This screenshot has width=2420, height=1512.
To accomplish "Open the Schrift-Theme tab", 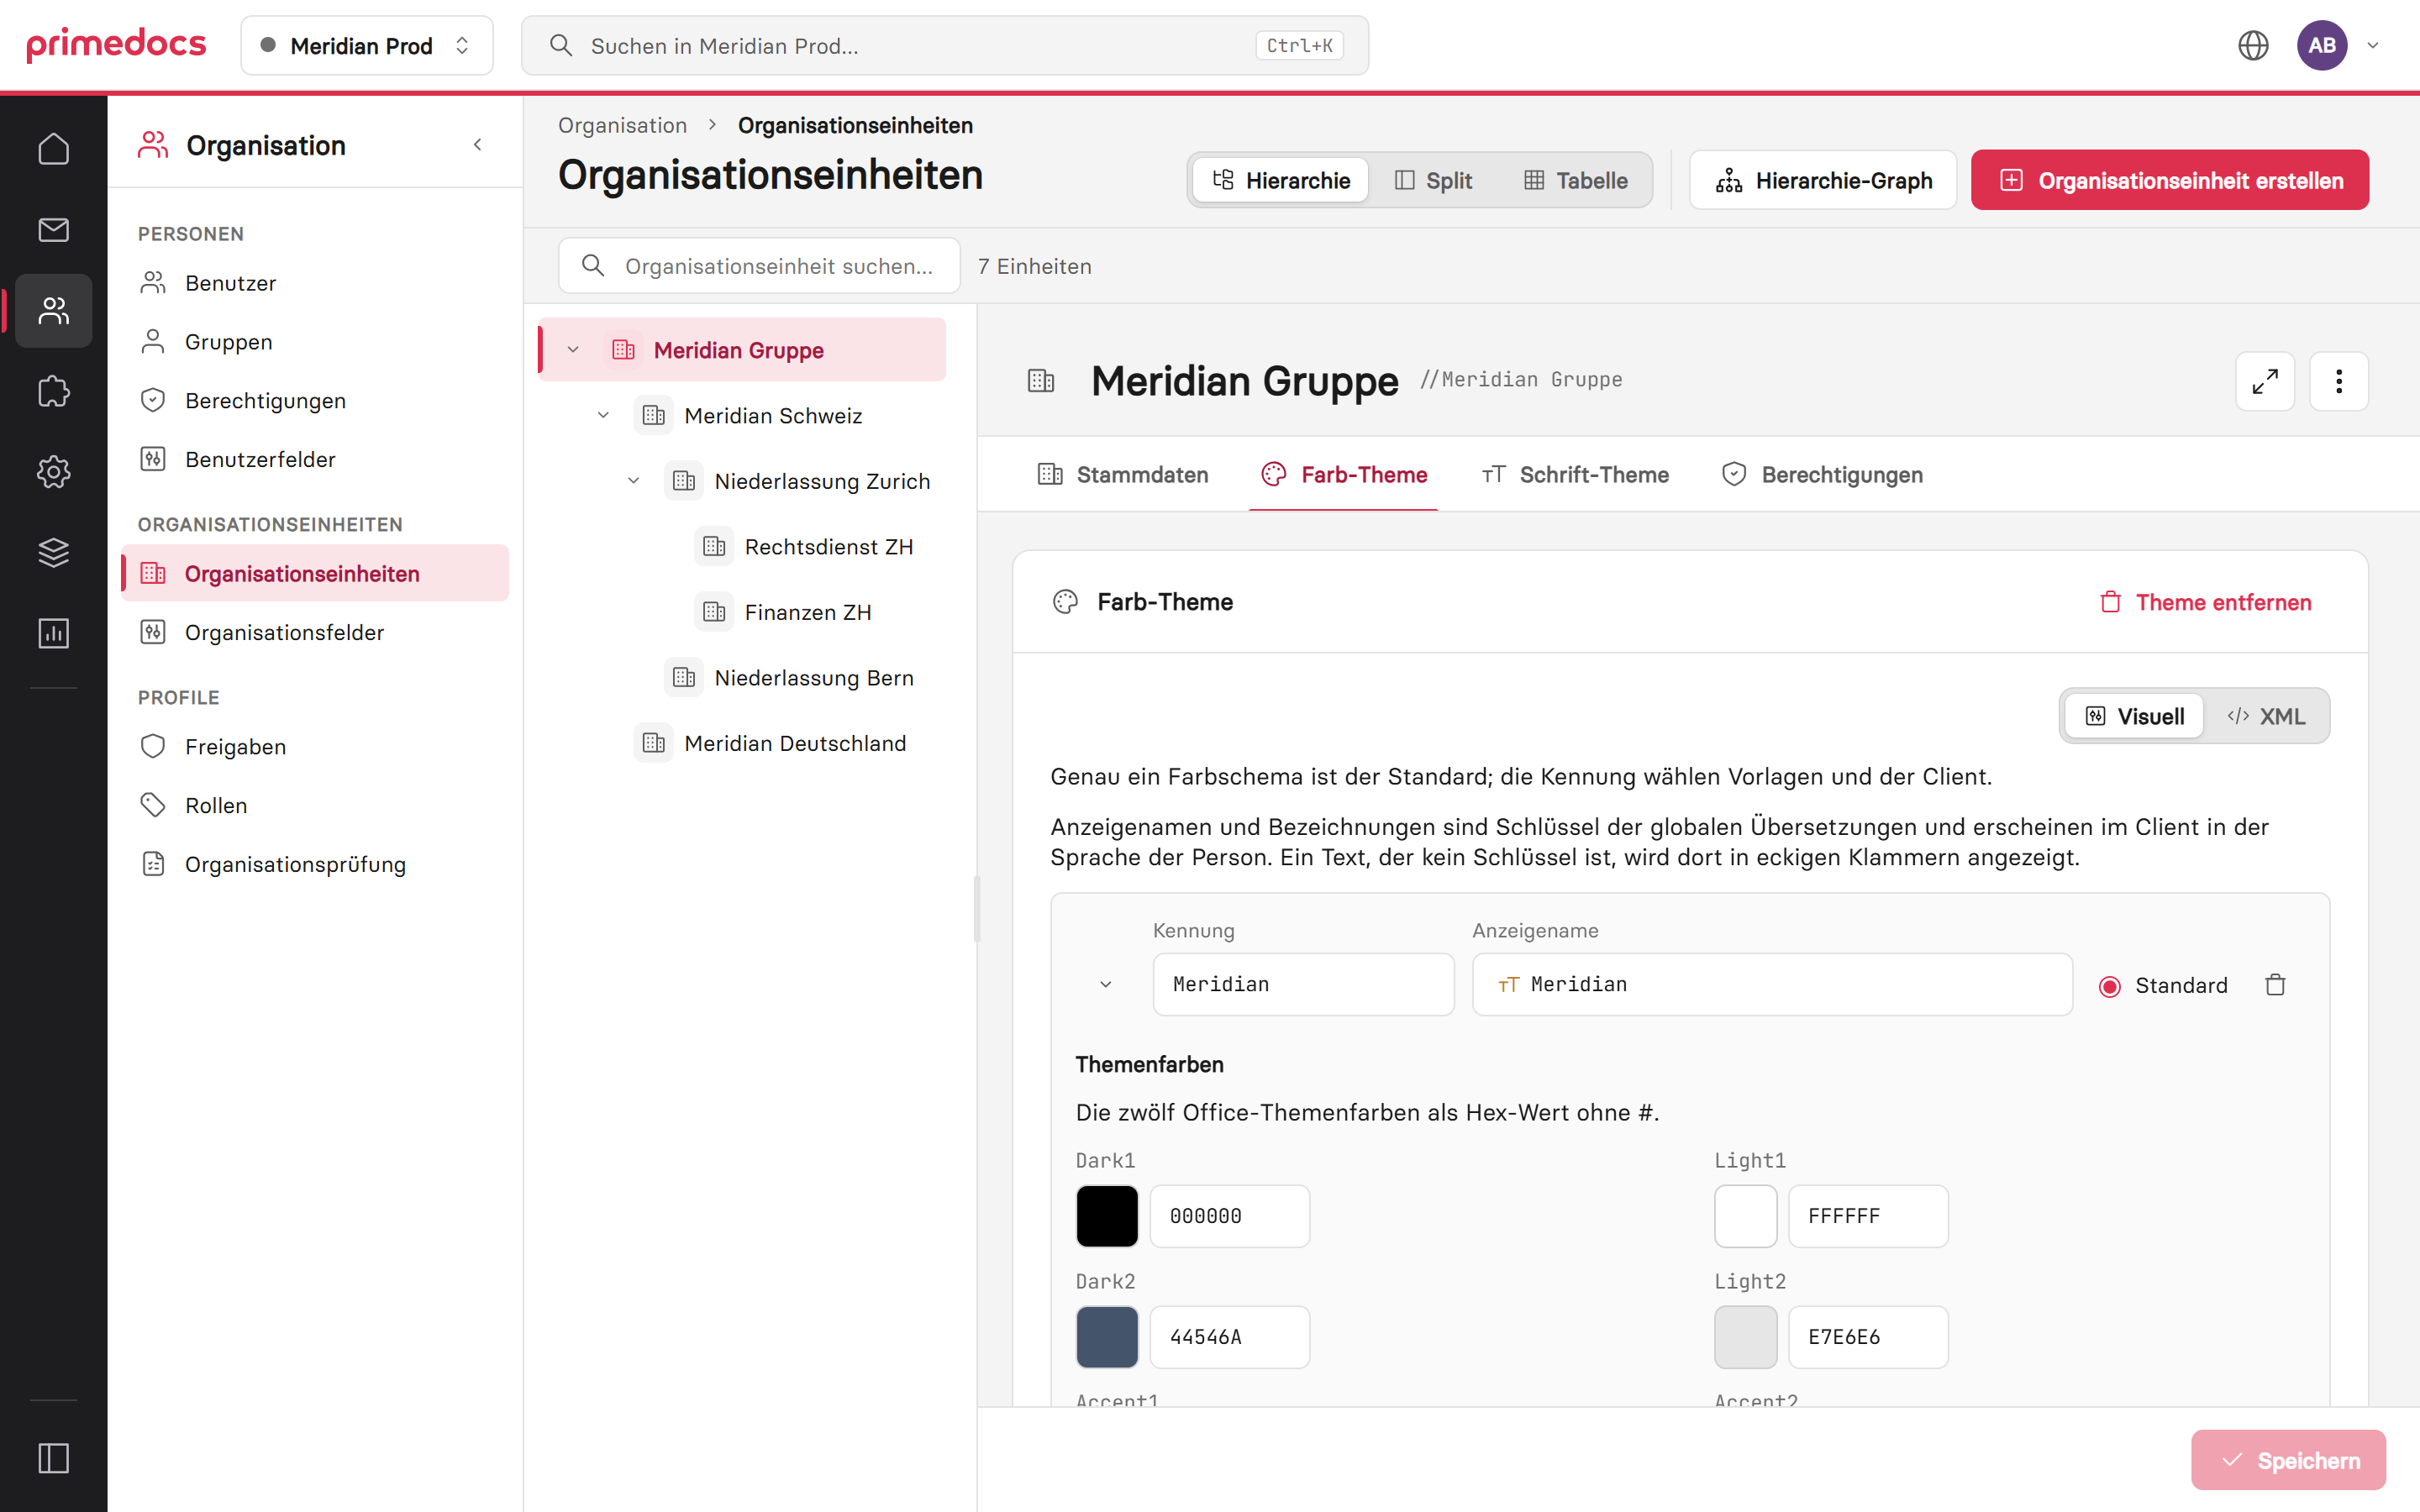I will point(1575,475).
